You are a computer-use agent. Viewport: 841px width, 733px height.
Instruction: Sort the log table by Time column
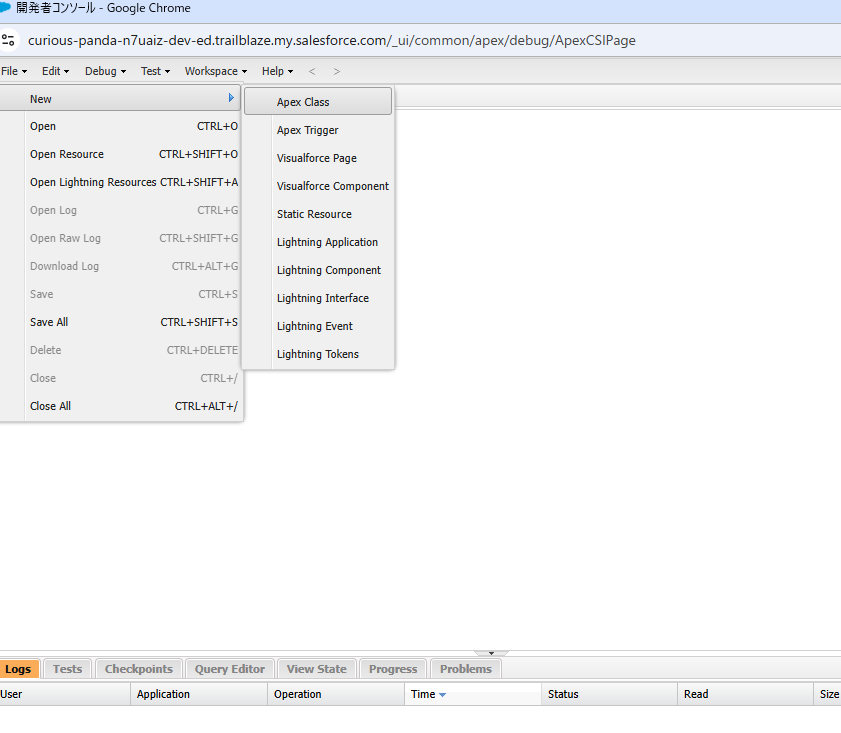472,694
